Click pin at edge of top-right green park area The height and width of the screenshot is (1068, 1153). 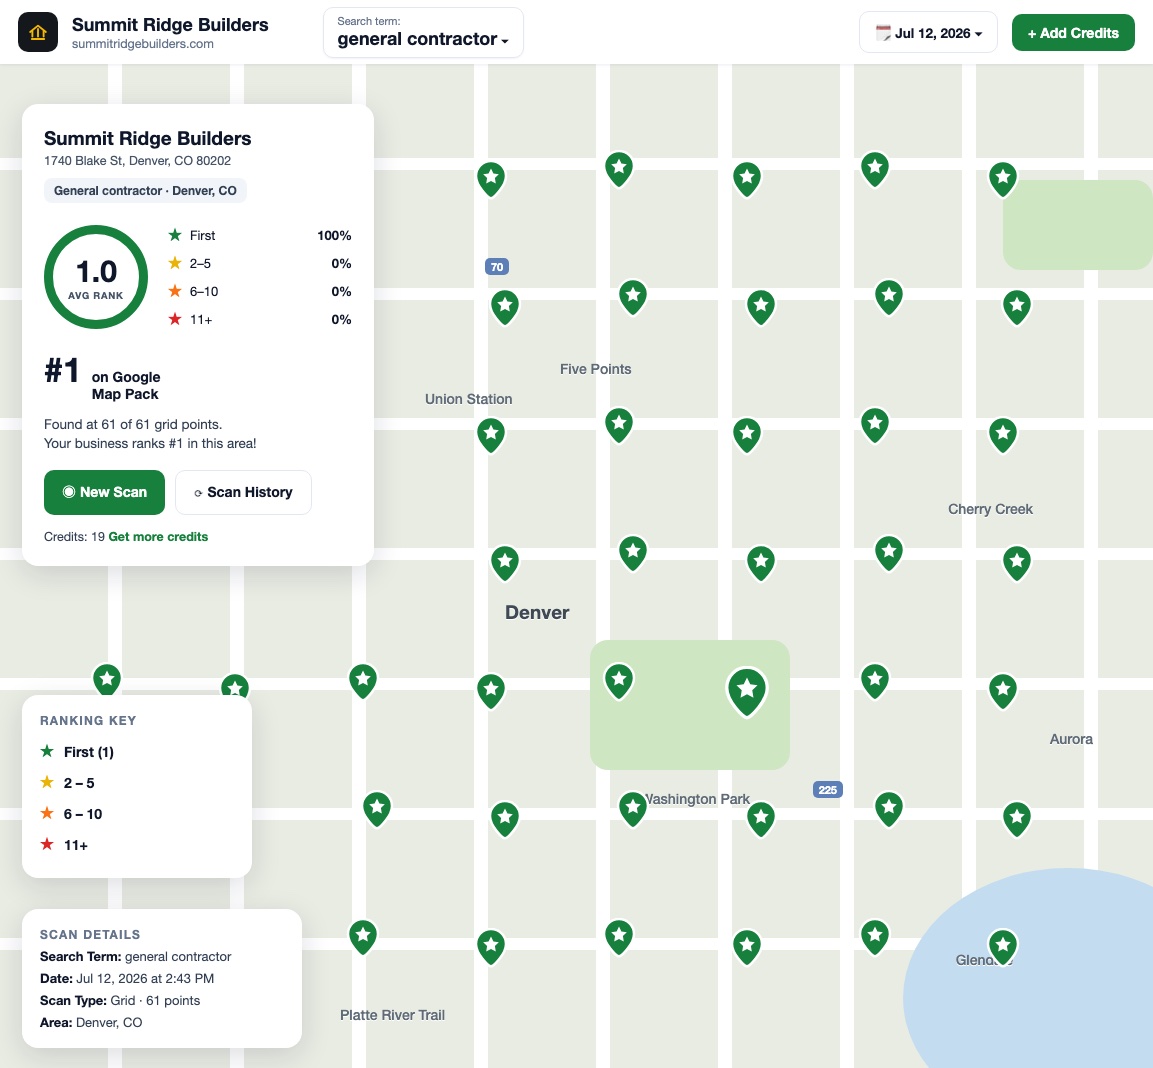click(1003, 179)
